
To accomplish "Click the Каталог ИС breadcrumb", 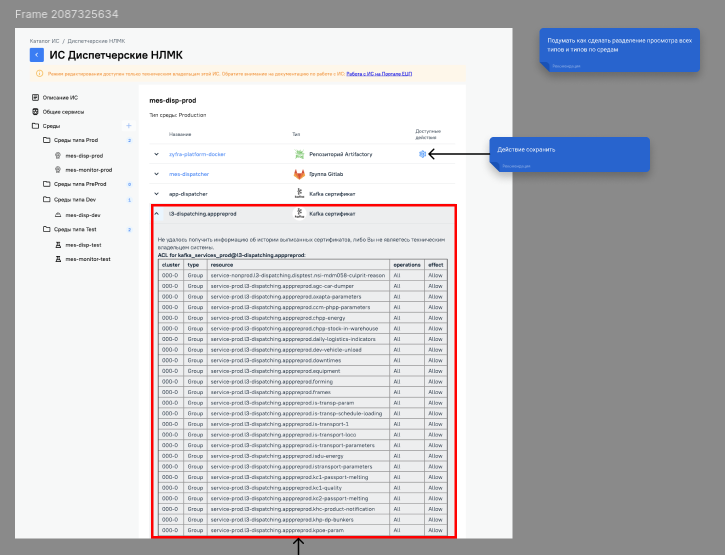I will (44, 40).
